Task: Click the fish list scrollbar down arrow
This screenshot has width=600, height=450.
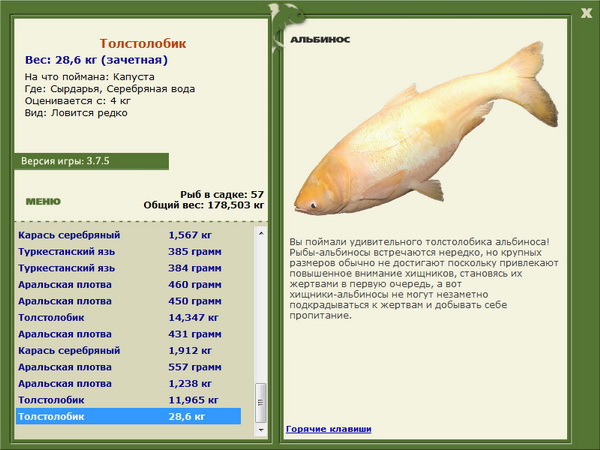Action: tap(261, 430)
